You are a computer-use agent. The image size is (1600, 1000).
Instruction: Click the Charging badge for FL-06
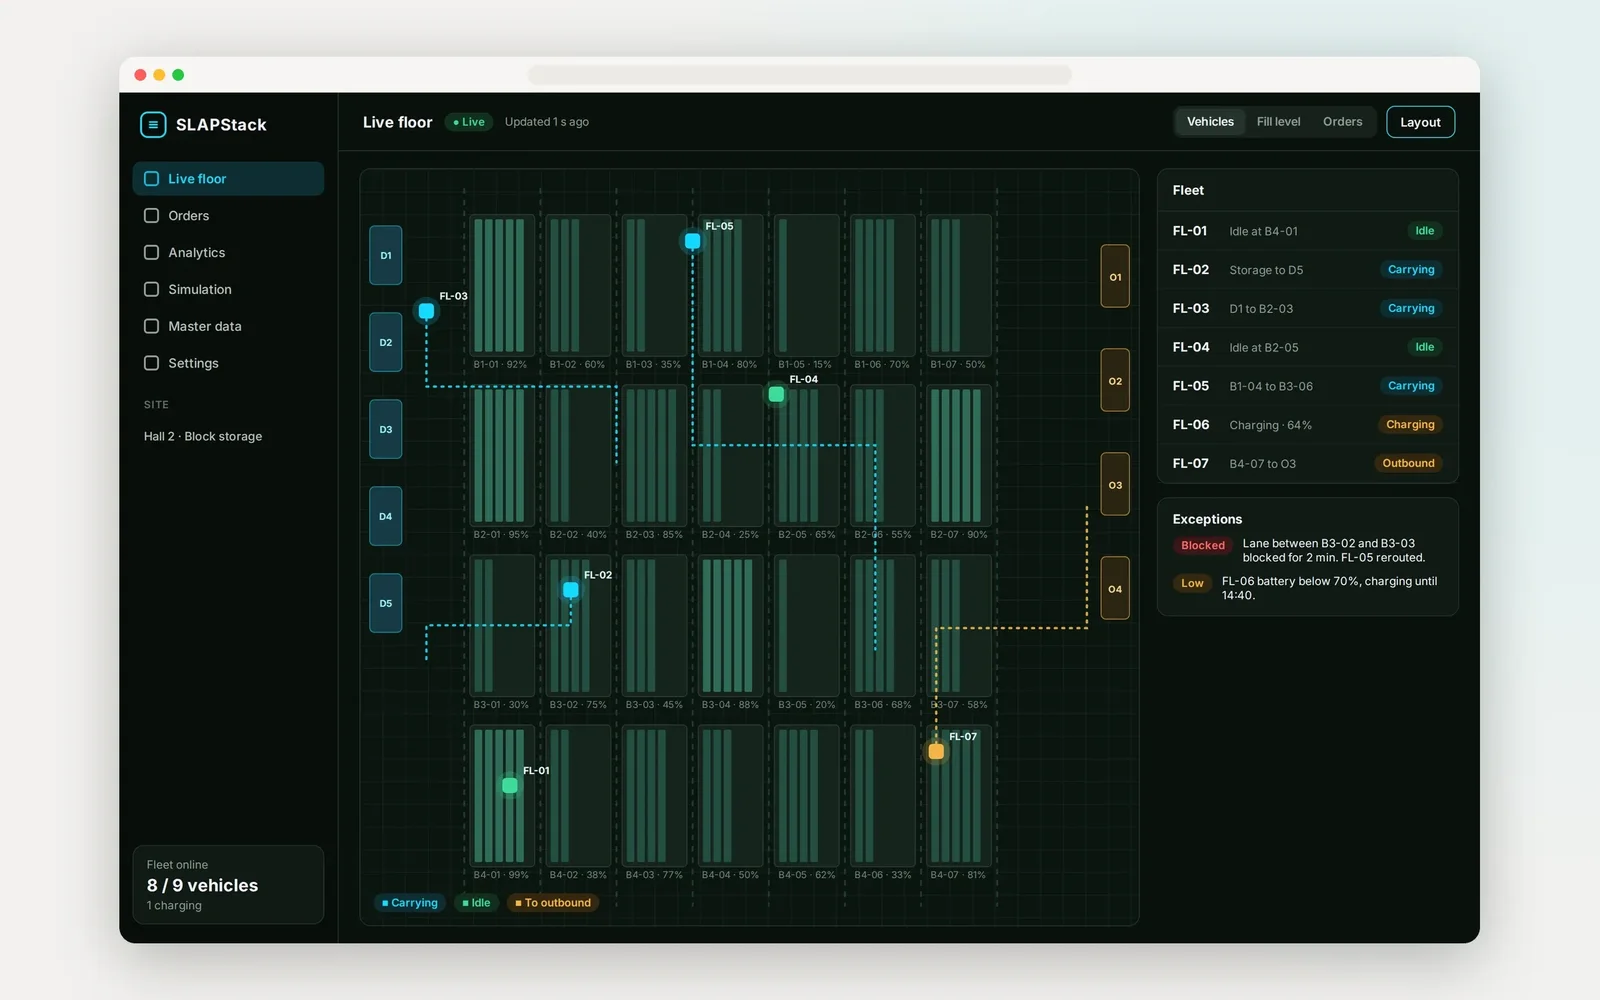(x=1410, y=425)
